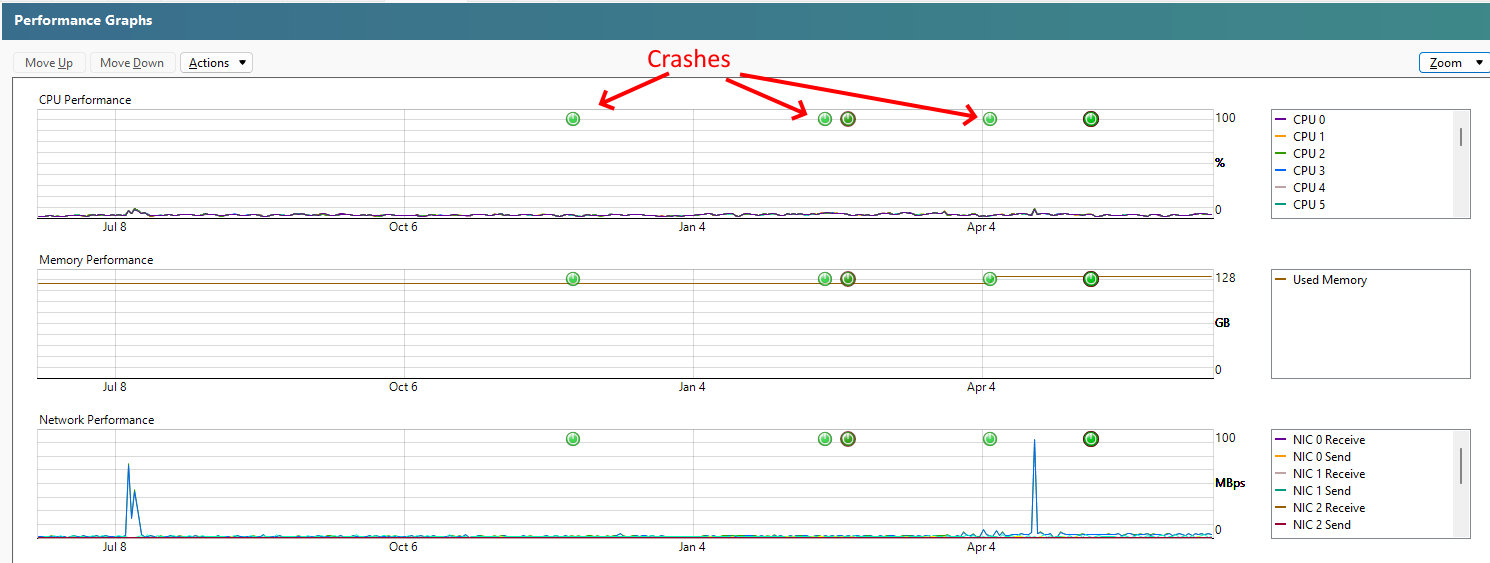
Task: Click the July spike in Network Performance plot
Action: click(130, 499)
